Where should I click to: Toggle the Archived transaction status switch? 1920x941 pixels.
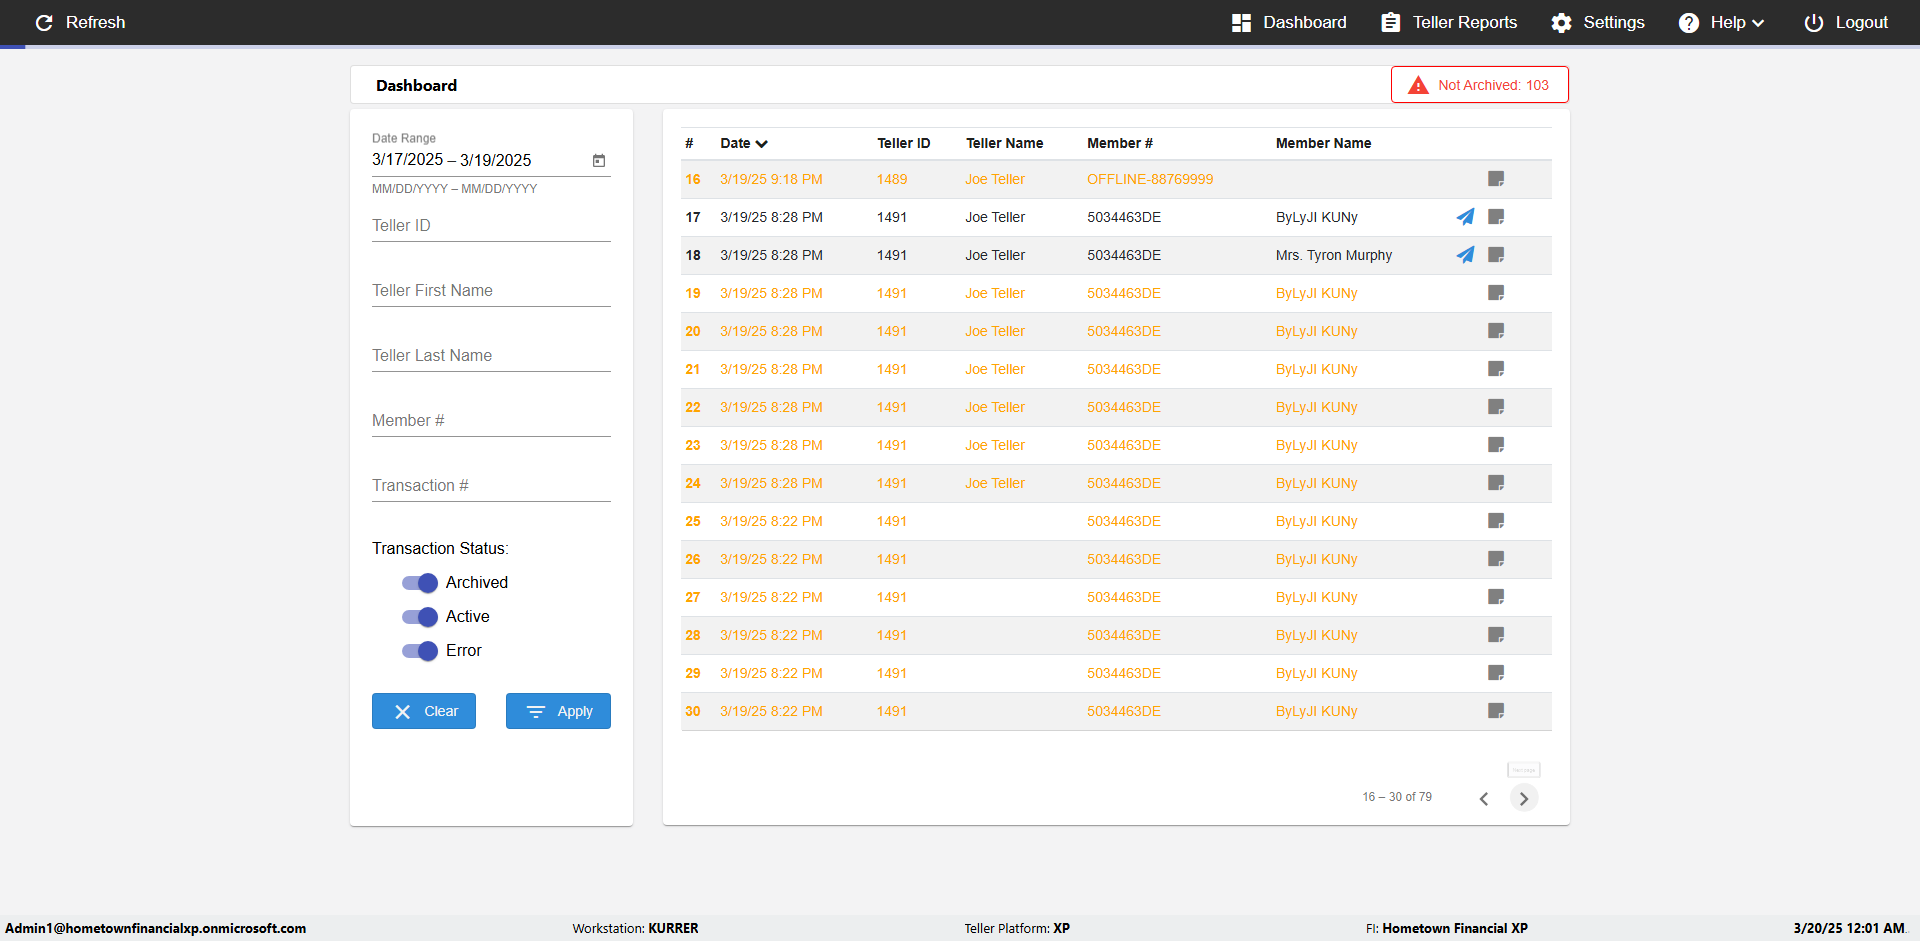tap(420, 583)
